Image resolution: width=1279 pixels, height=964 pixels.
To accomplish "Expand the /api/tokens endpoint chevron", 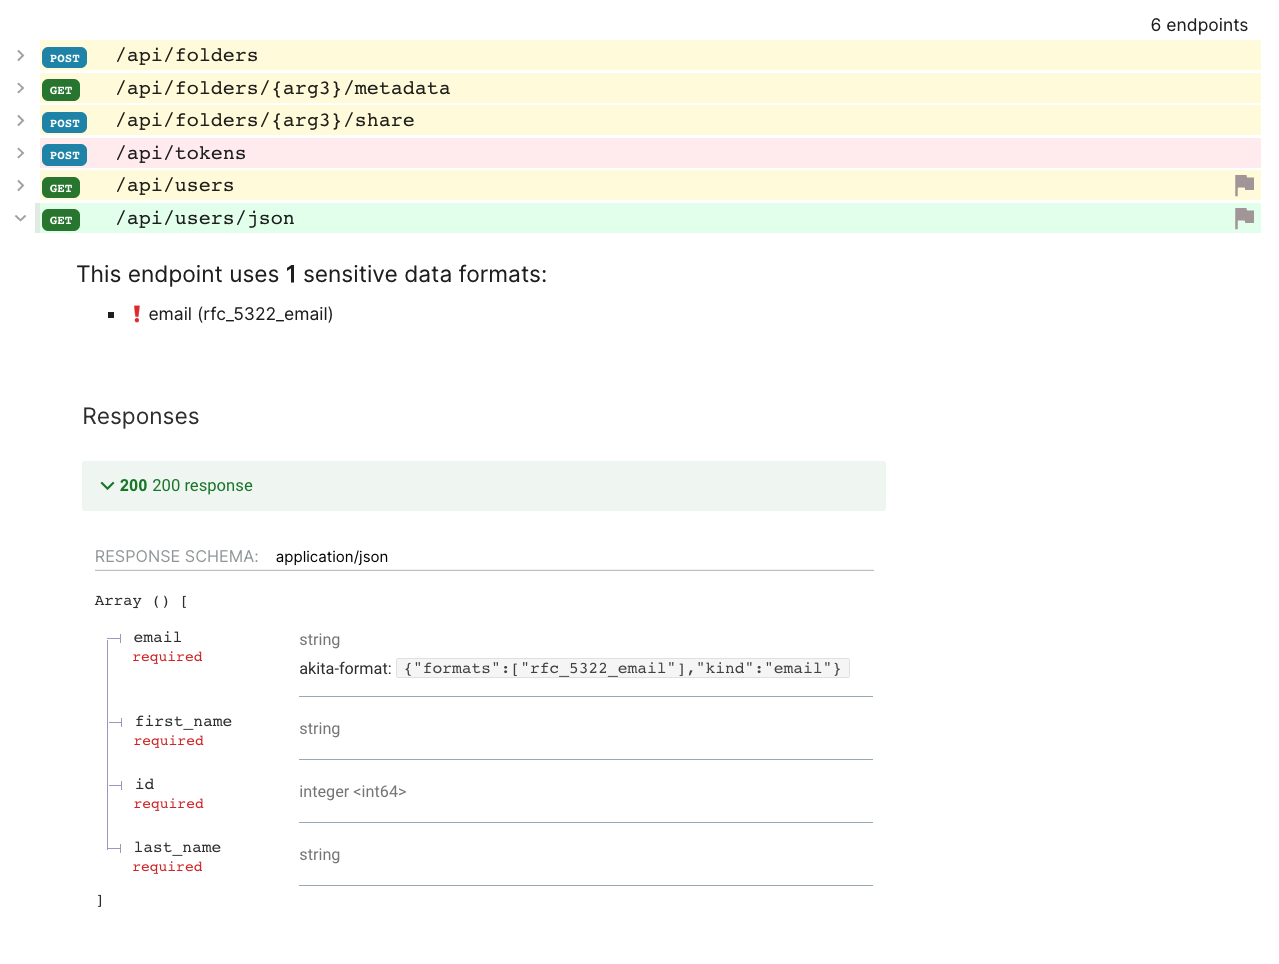I will (x=20, y=153).
